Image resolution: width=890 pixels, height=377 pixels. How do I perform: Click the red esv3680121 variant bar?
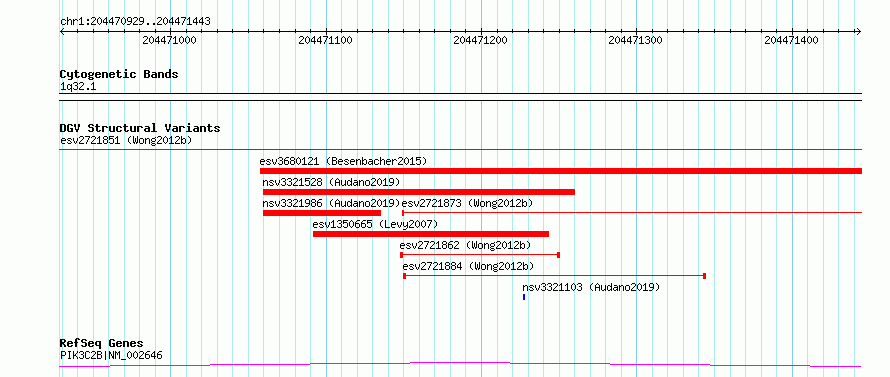tap(561, 171)
